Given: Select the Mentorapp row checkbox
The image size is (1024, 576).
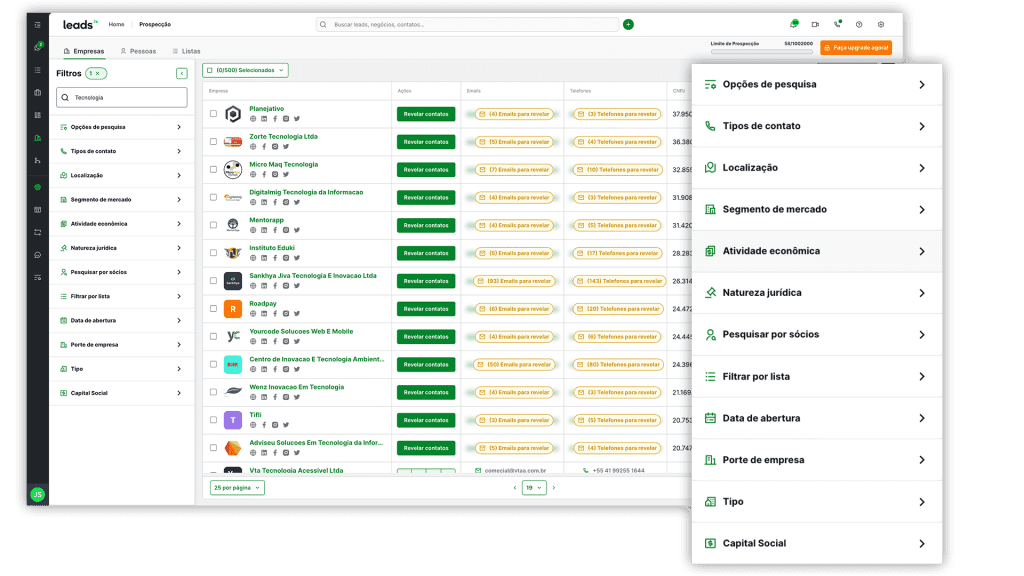Looking at the screenshot, I should click(x=214, y=225).
